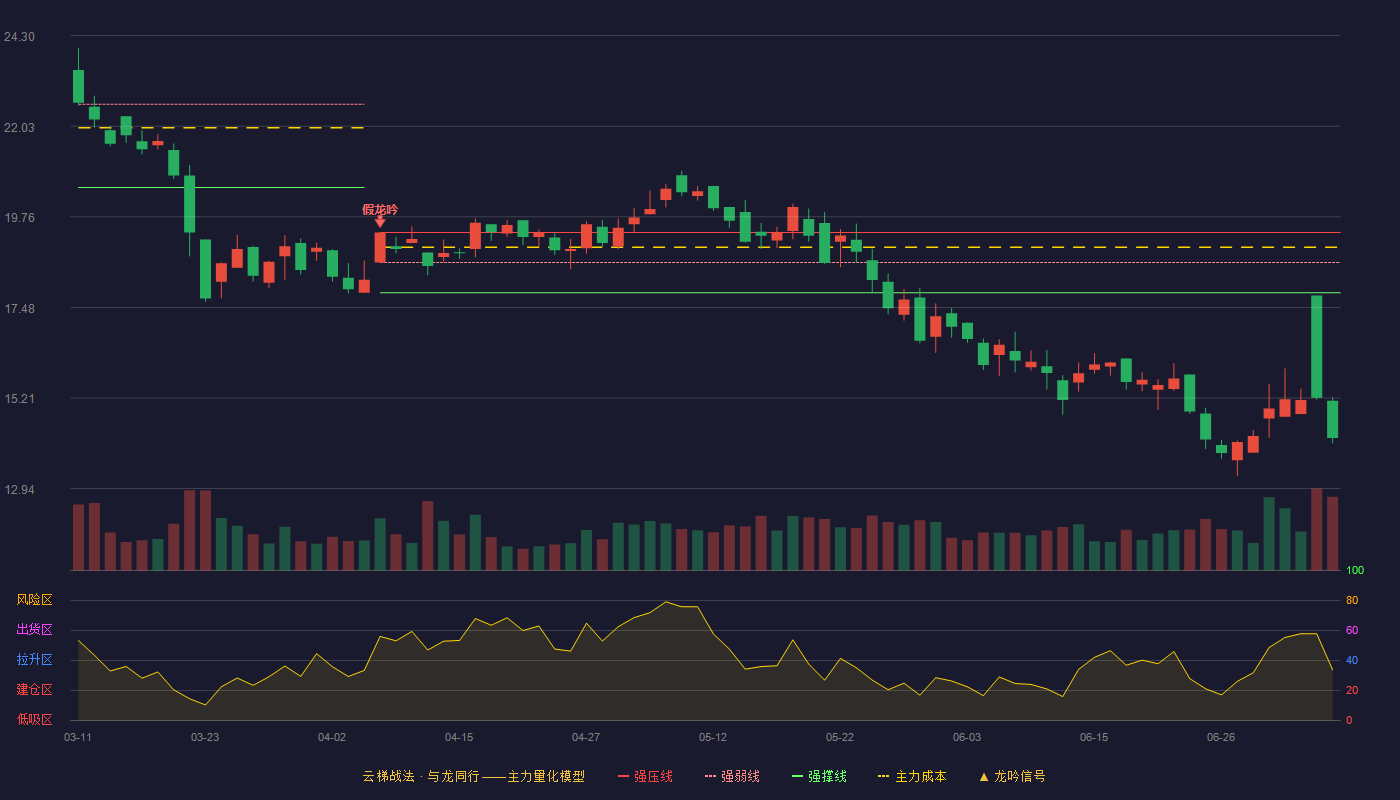
Task: Click the first green candlestick at 03-11
Action: tap(78, 86)
